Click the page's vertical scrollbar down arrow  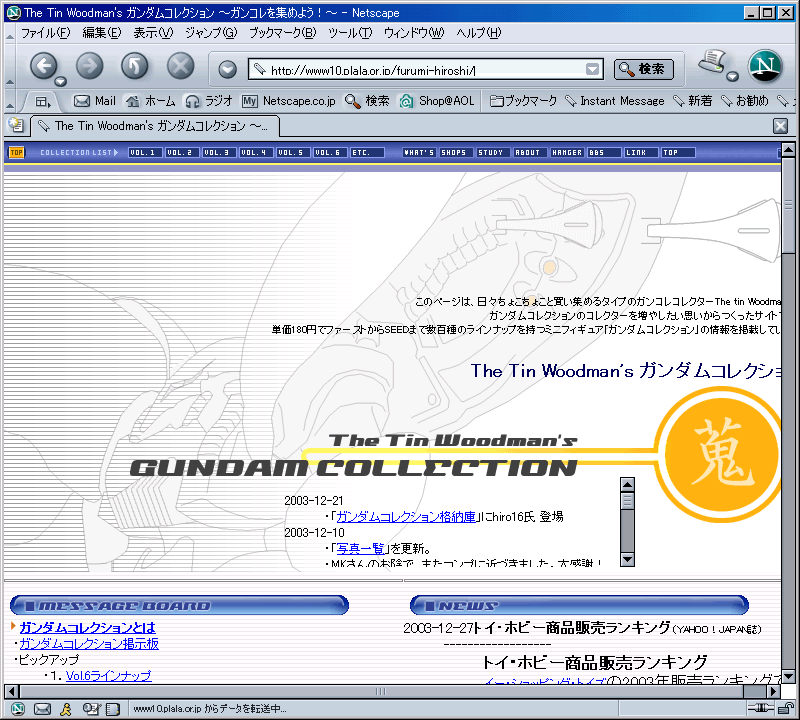point(788,677)
